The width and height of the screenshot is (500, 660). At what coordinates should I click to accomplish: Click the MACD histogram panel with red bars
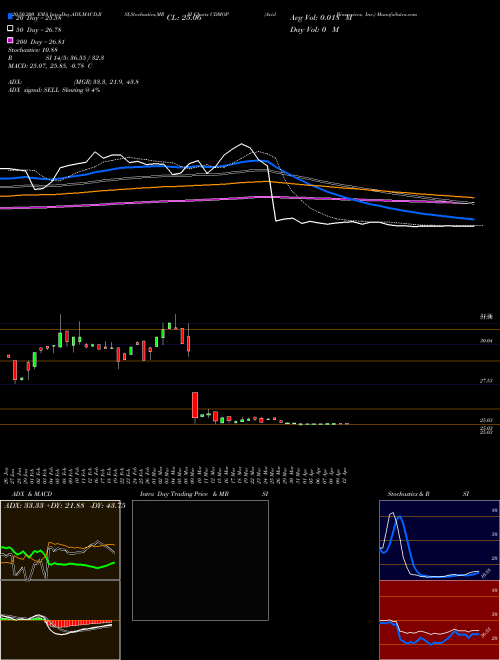point(60,620)
